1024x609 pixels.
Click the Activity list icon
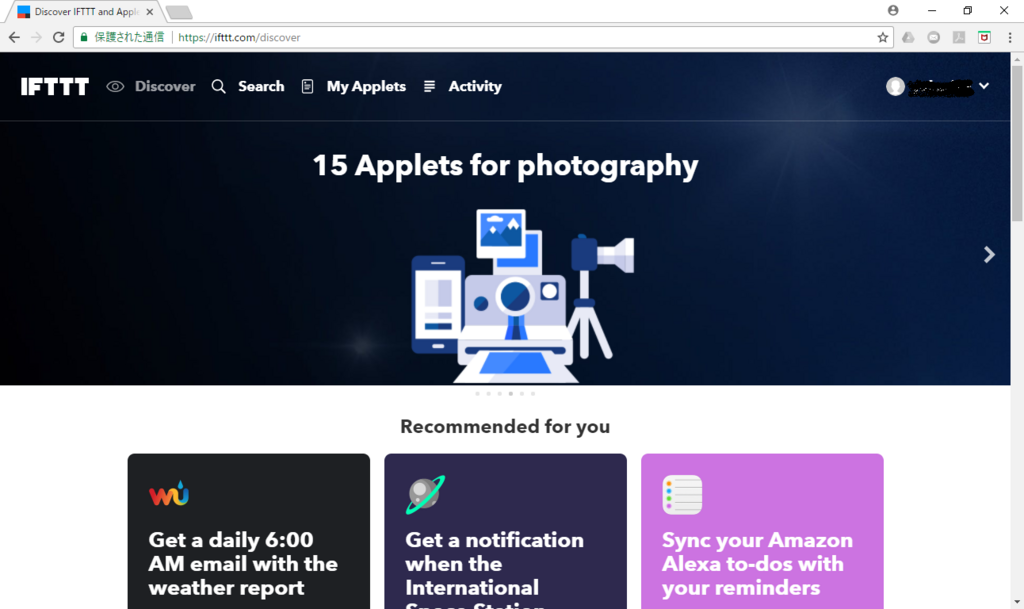[x=429, y=86]
